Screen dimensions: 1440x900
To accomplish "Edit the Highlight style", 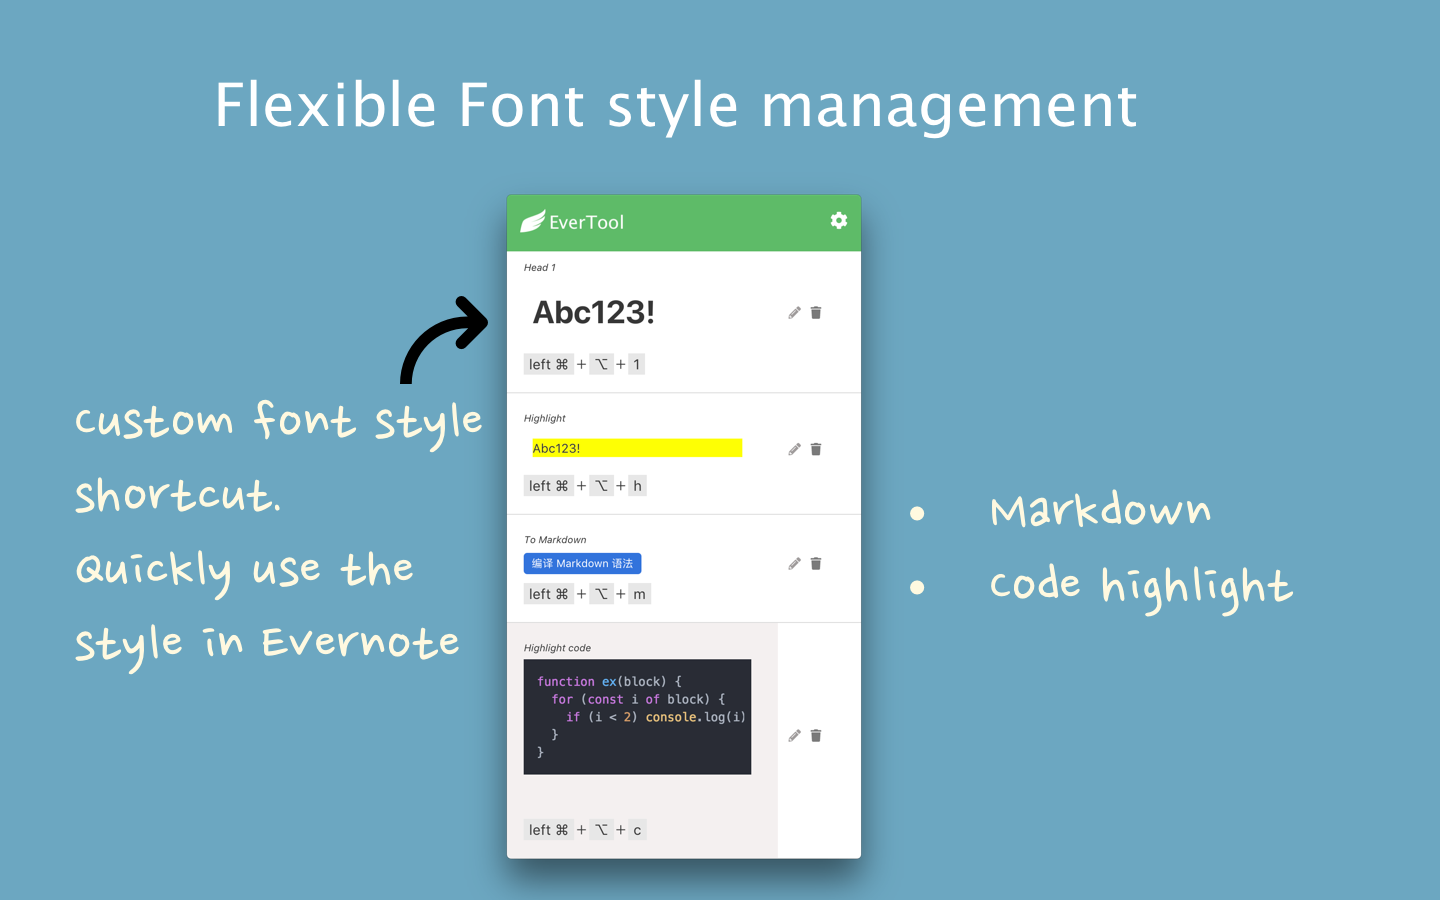I will pos(794,449).
